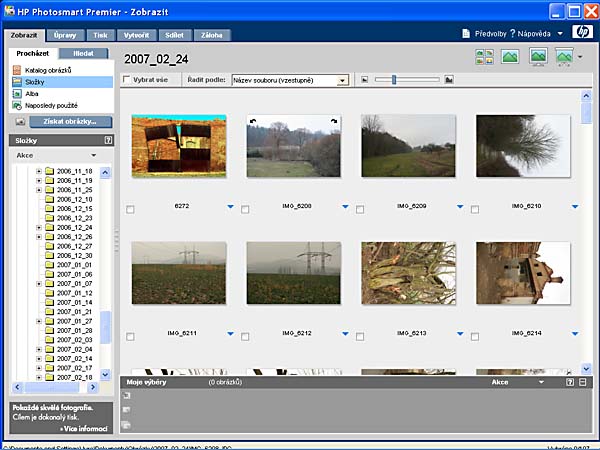Select the IMG_6214 chapel photo thumbnail
Viewport: 600px width, 450px height.
click(x=522, y=272)
